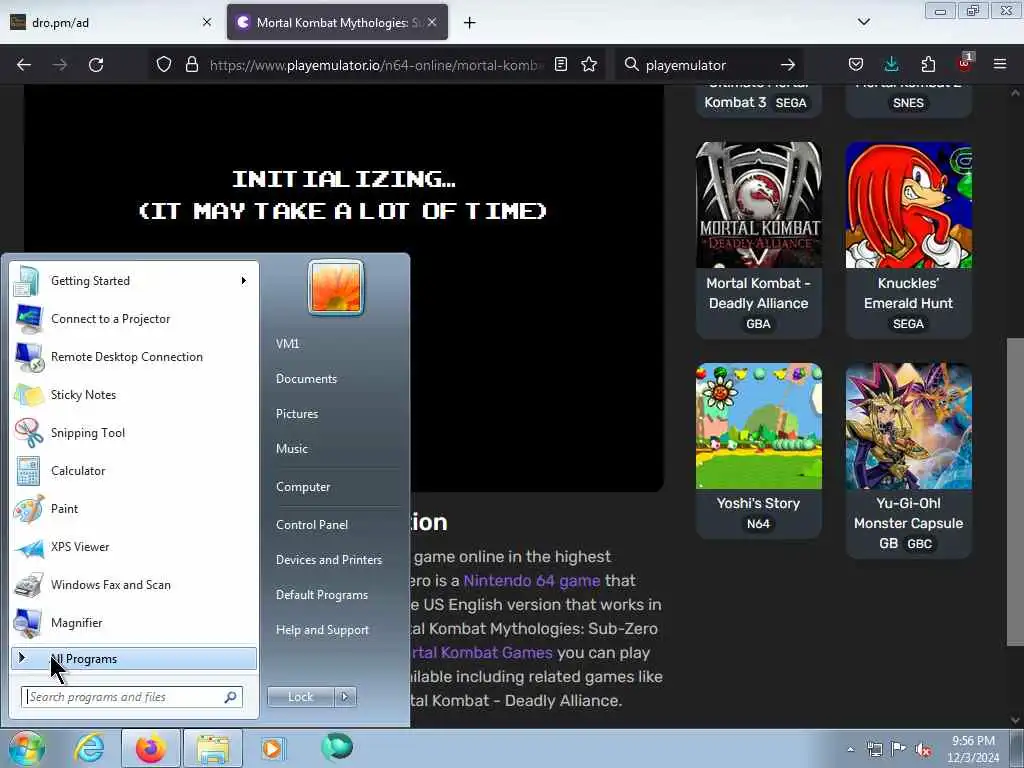Open Getting Started in Start menu

click(134, 281)
